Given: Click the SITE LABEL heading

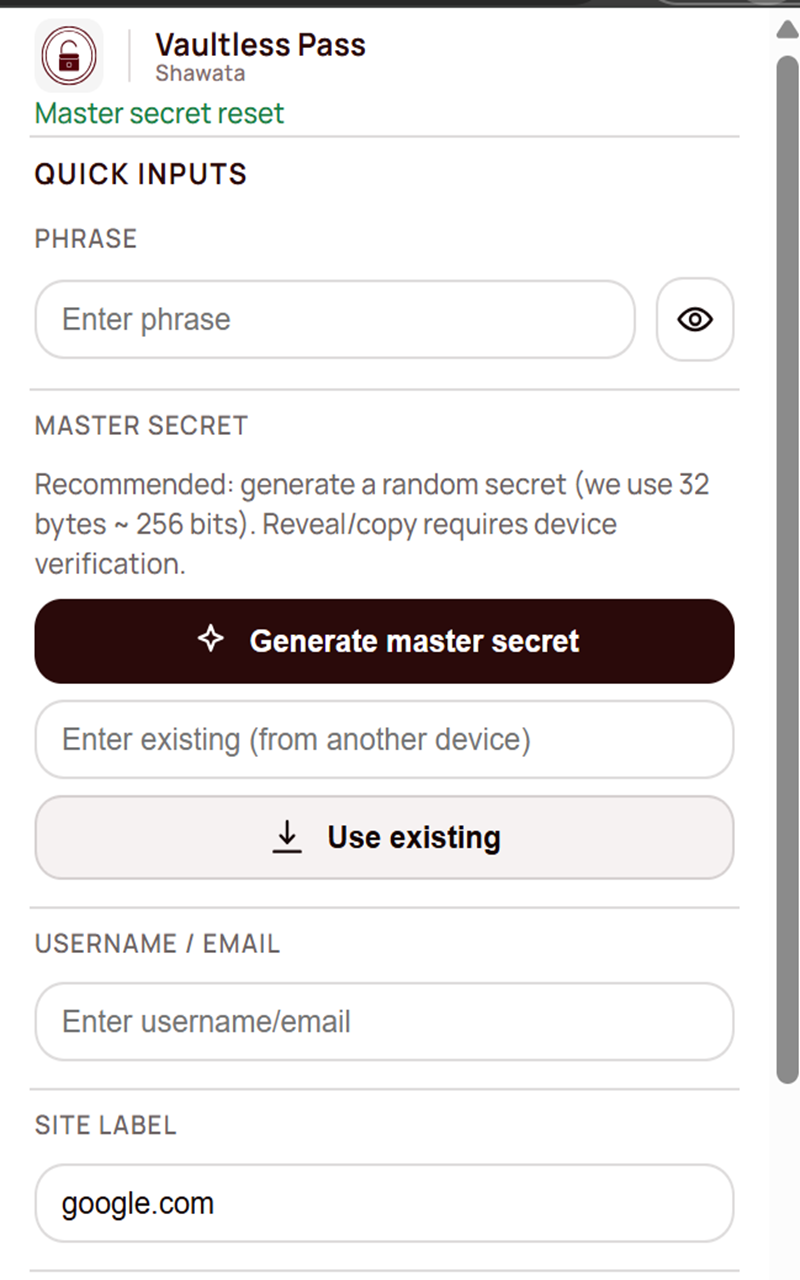Looking at the screenshot, I should [106, 1125].
